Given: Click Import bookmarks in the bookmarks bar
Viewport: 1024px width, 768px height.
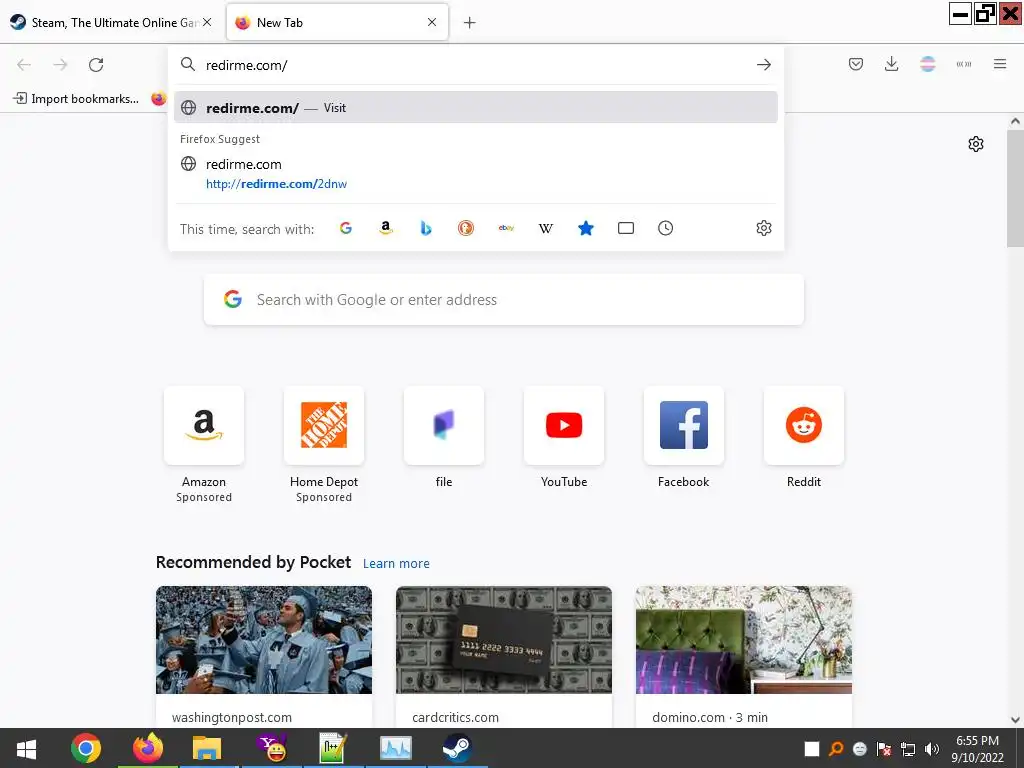Looking at the screenshot, I should click(x=76, y=99).
